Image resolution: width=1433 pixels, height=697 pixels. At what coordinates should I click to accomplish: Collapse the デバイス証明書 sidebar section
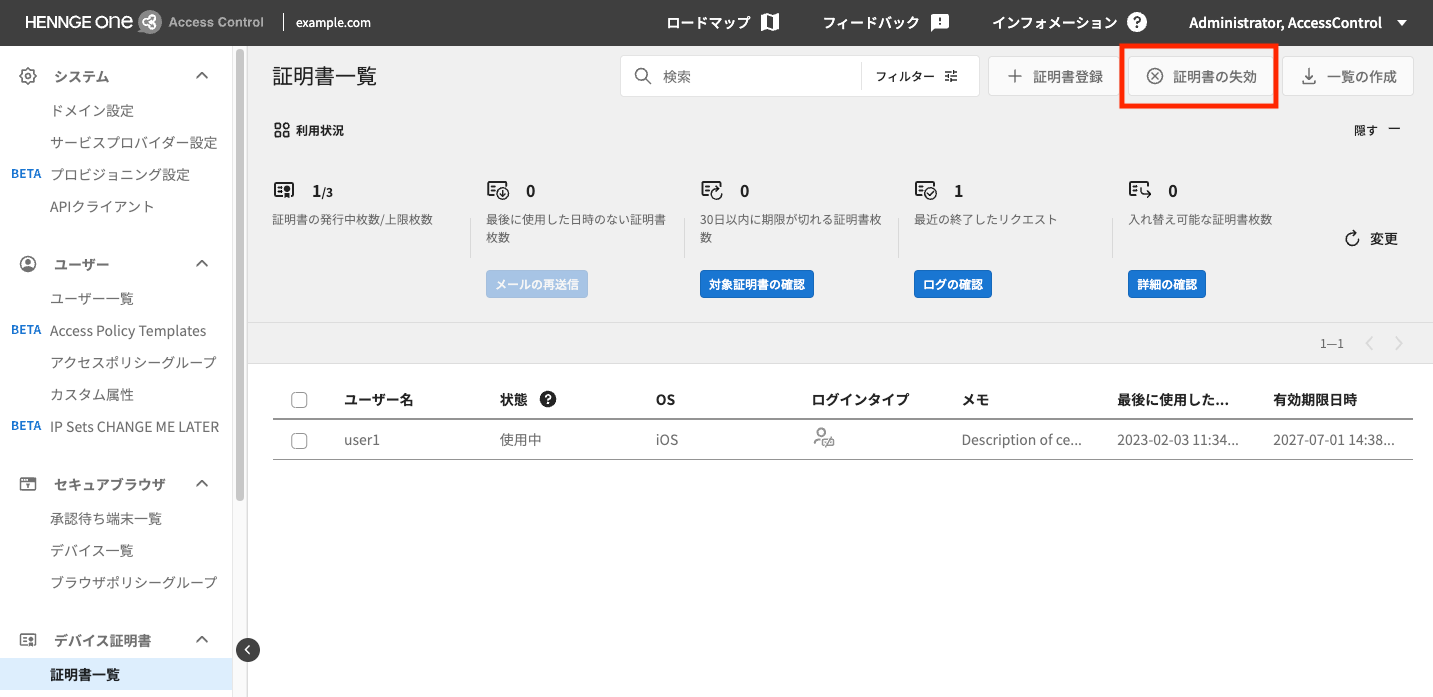[x=202, y=640]
